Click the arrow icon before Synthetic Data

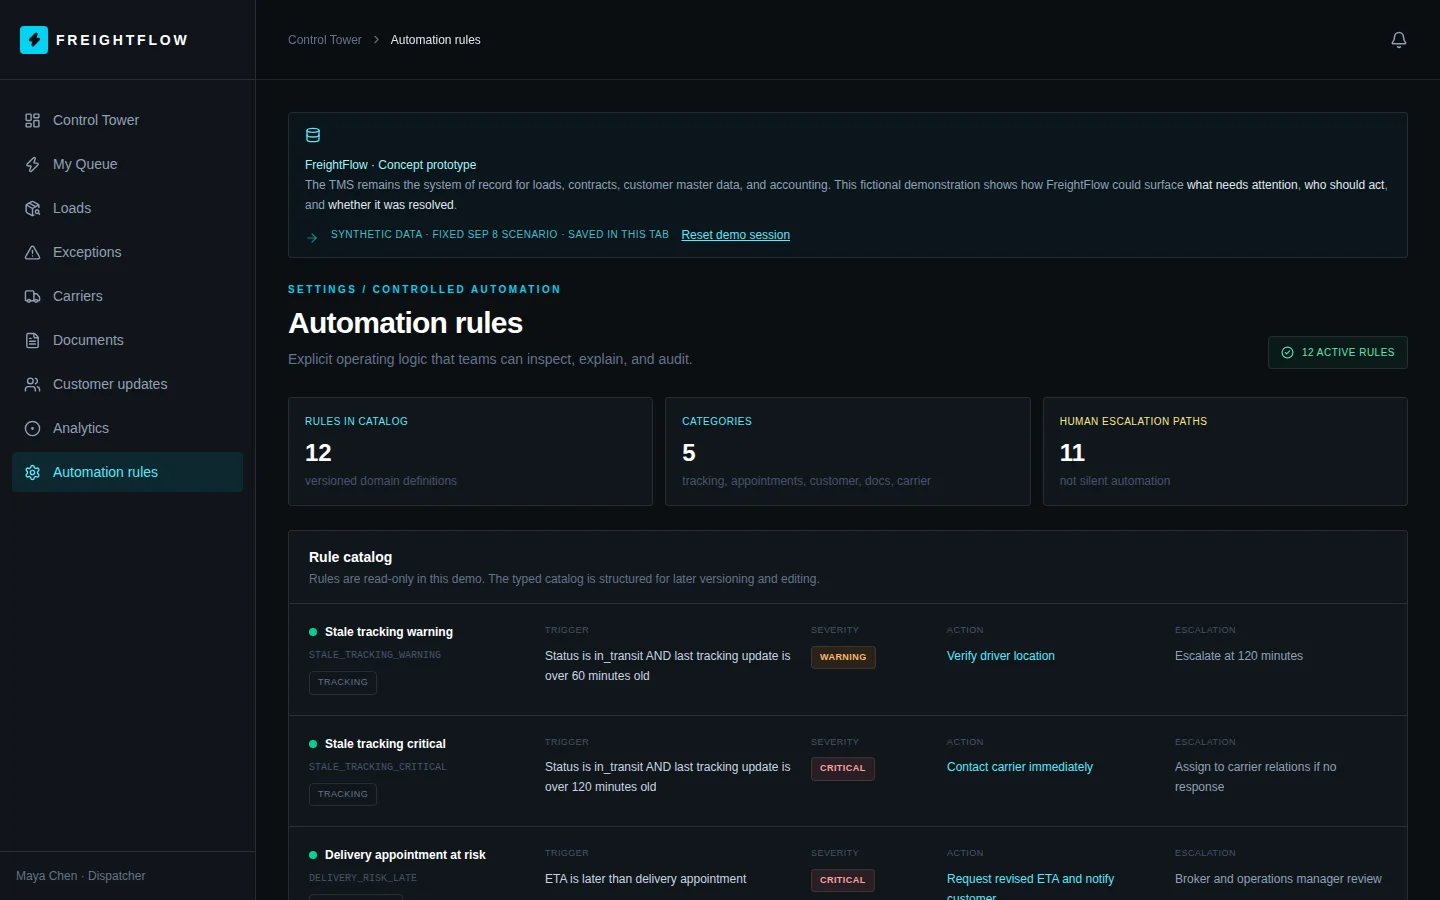pyautogui.click(x=312, y=237)
